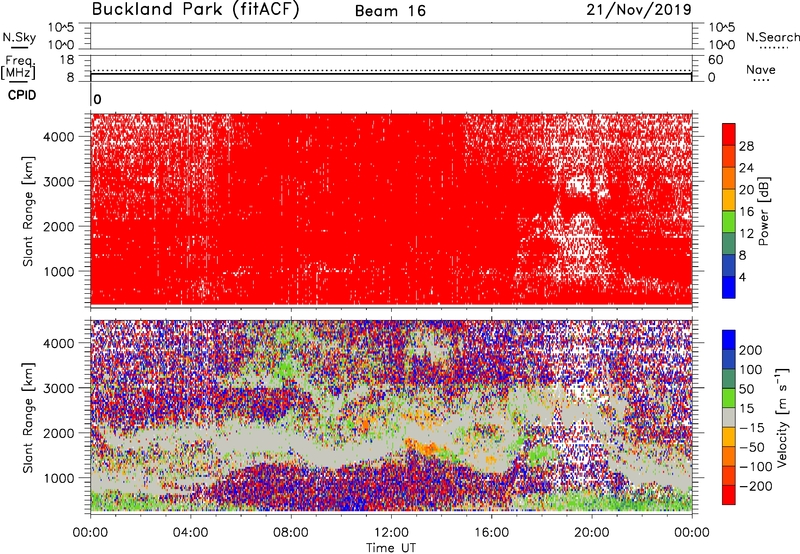
Task: Click the green 12-16 dB power colorbar segment
Action: pyautogui.click(x=729, y=222)
